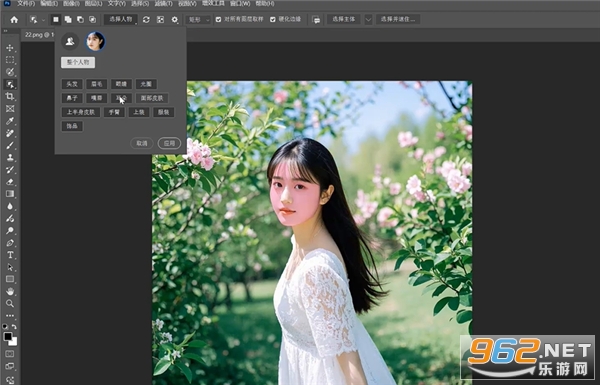Switch to the 22.png document tab
This screenshot has height=385, width=600.
tap(38, 35)
